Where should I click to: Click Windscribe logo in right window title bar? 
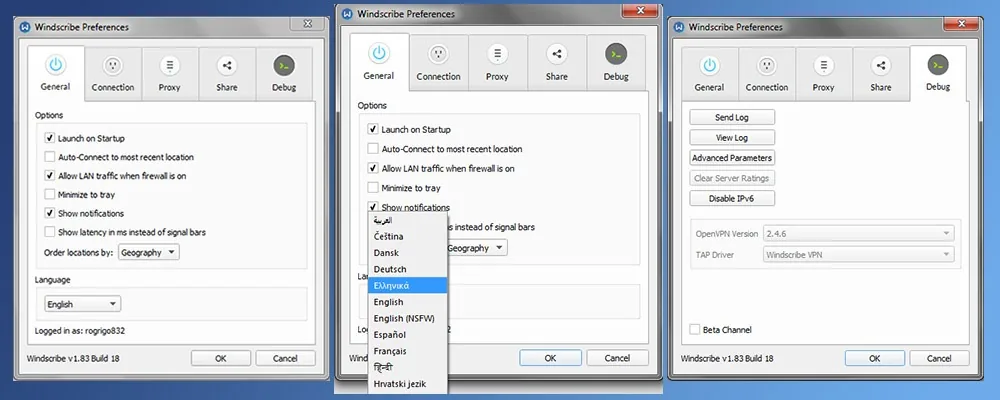pyautogui.click(x=679, y=27)
